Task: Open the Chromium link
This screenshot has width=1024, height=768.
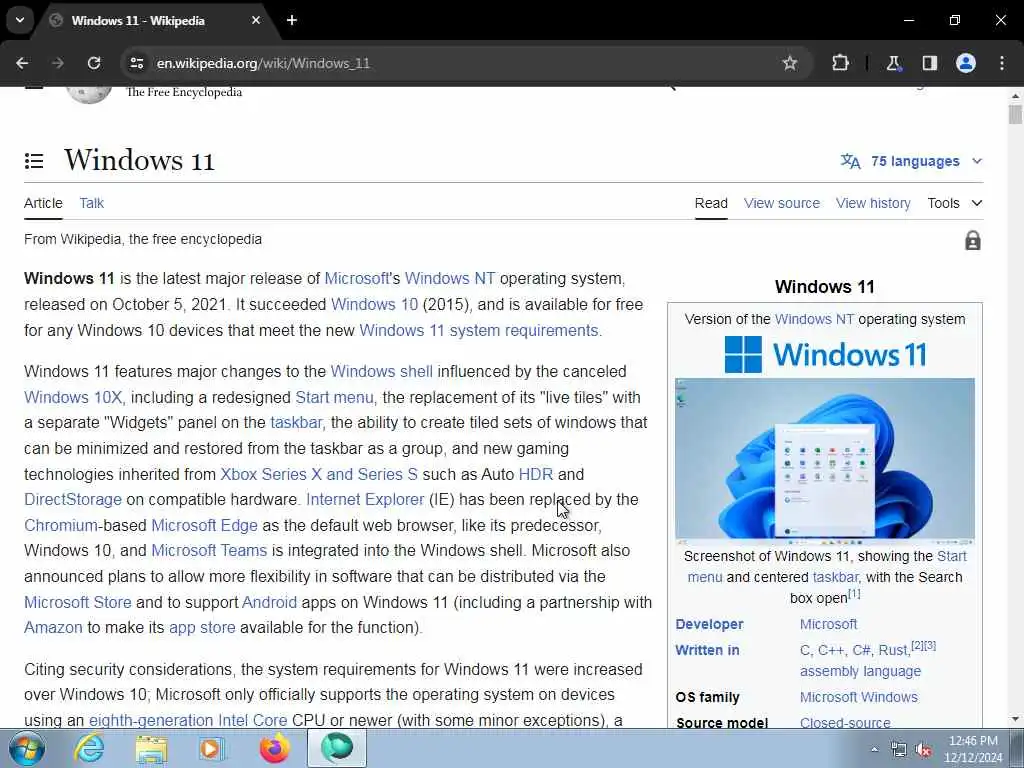Action: (x=61, y=525)
